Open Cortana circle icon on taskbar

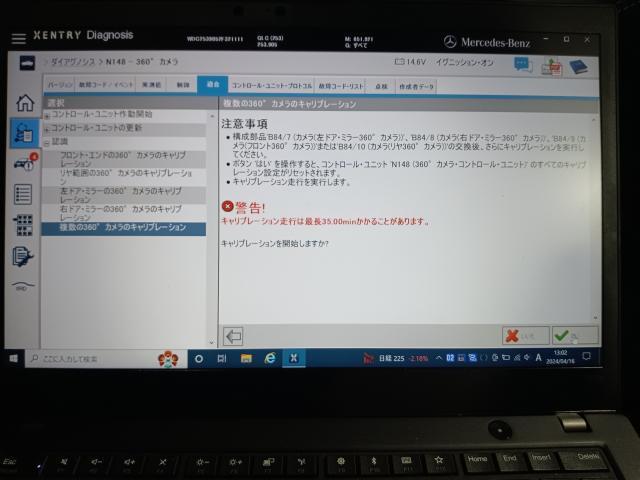pos(199,359)
